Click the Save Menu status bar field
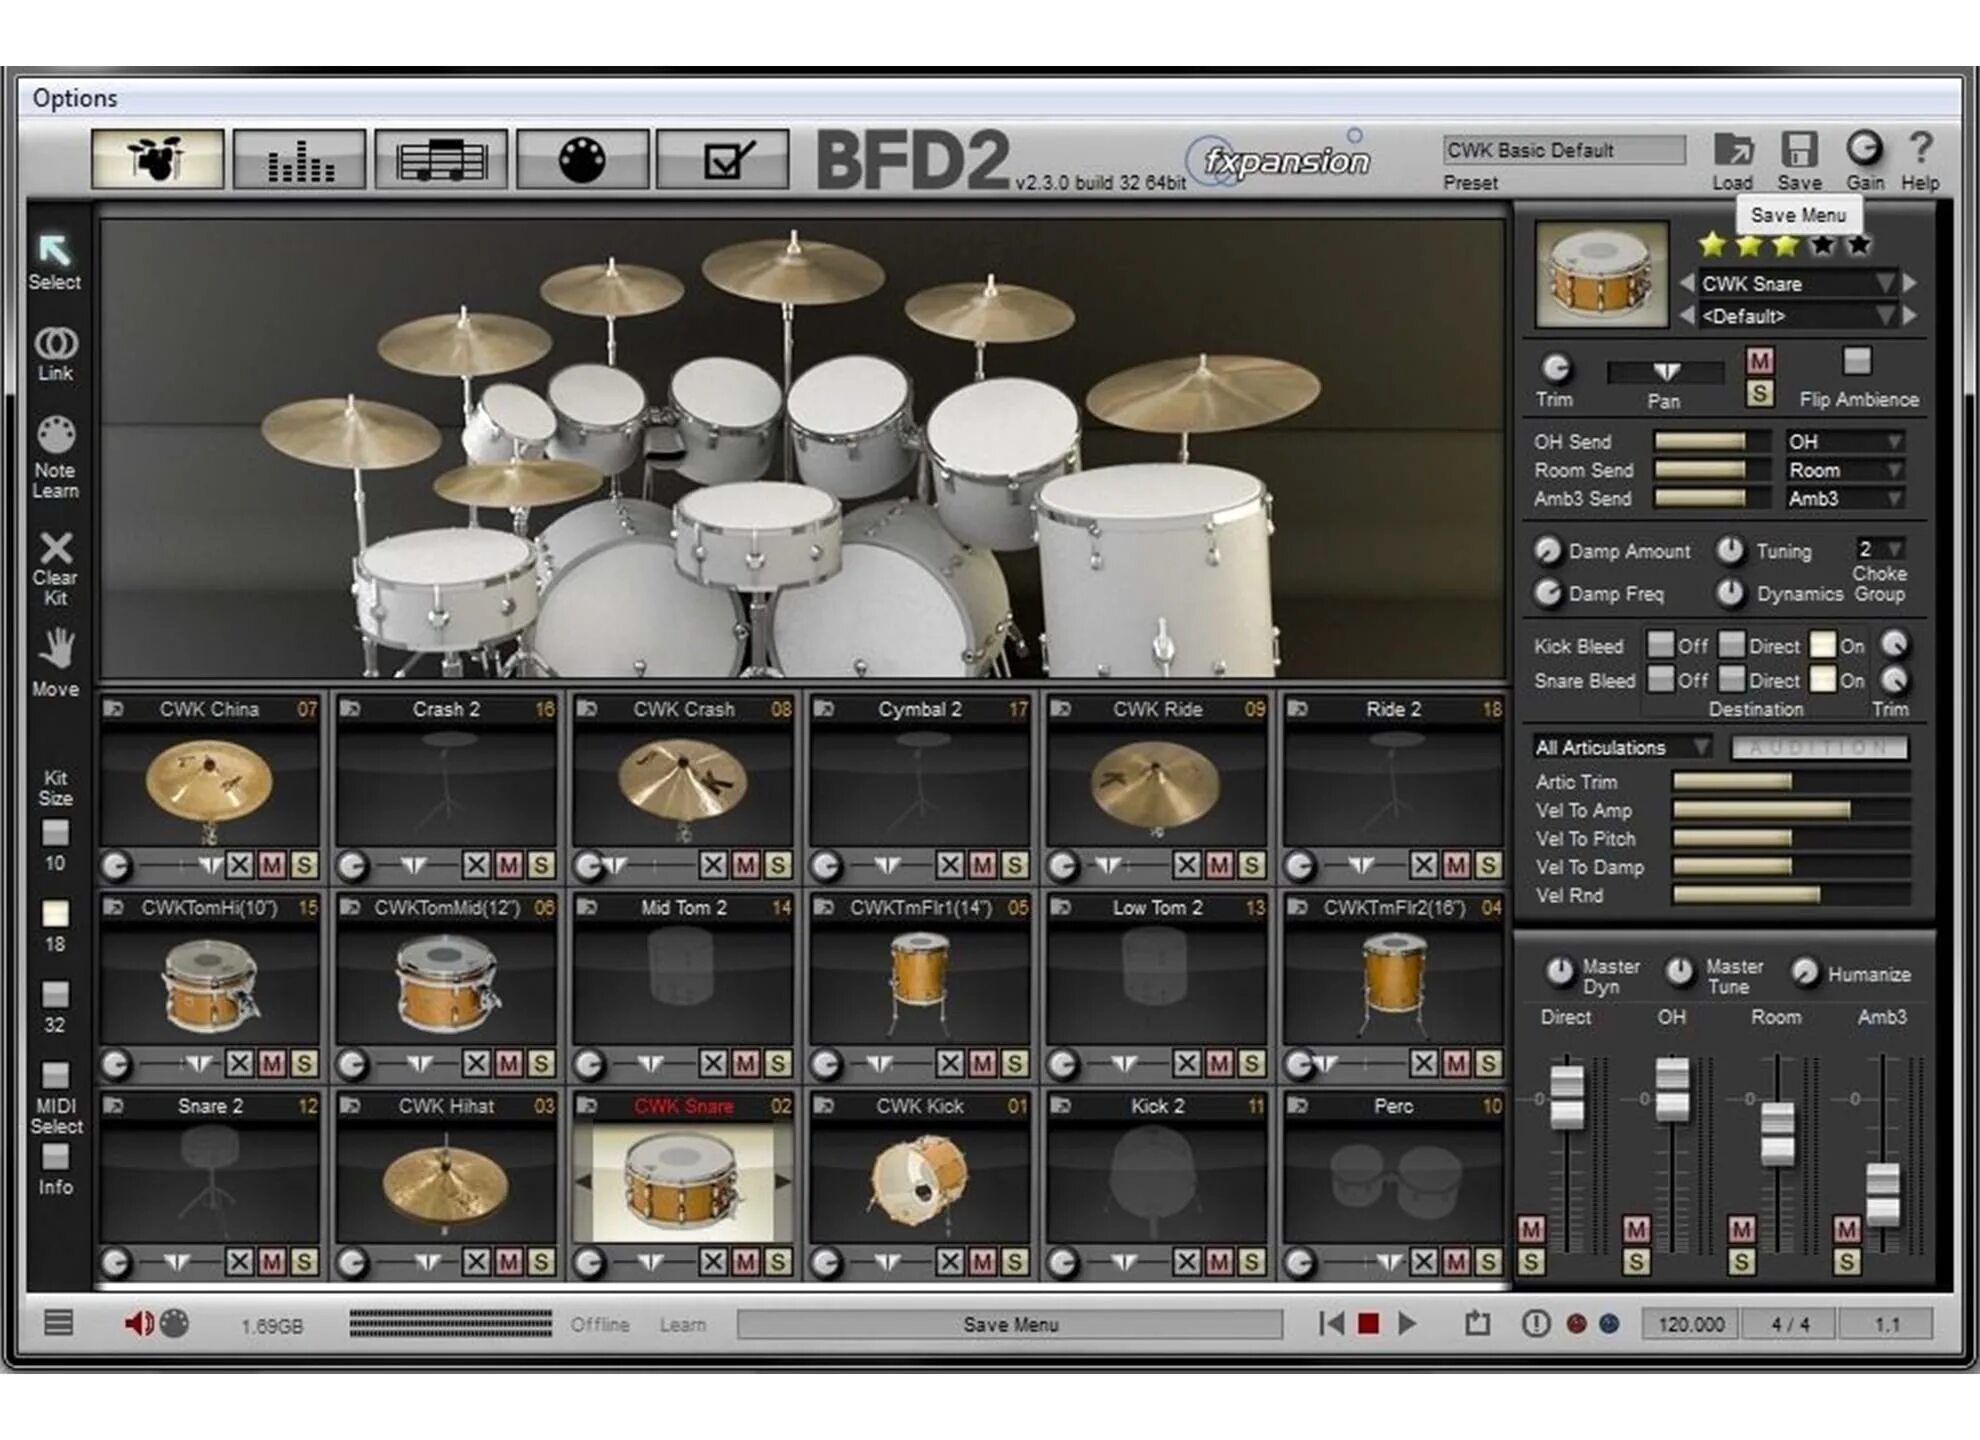Screen dimensions: 1980x1440 coord(1010,1324)
